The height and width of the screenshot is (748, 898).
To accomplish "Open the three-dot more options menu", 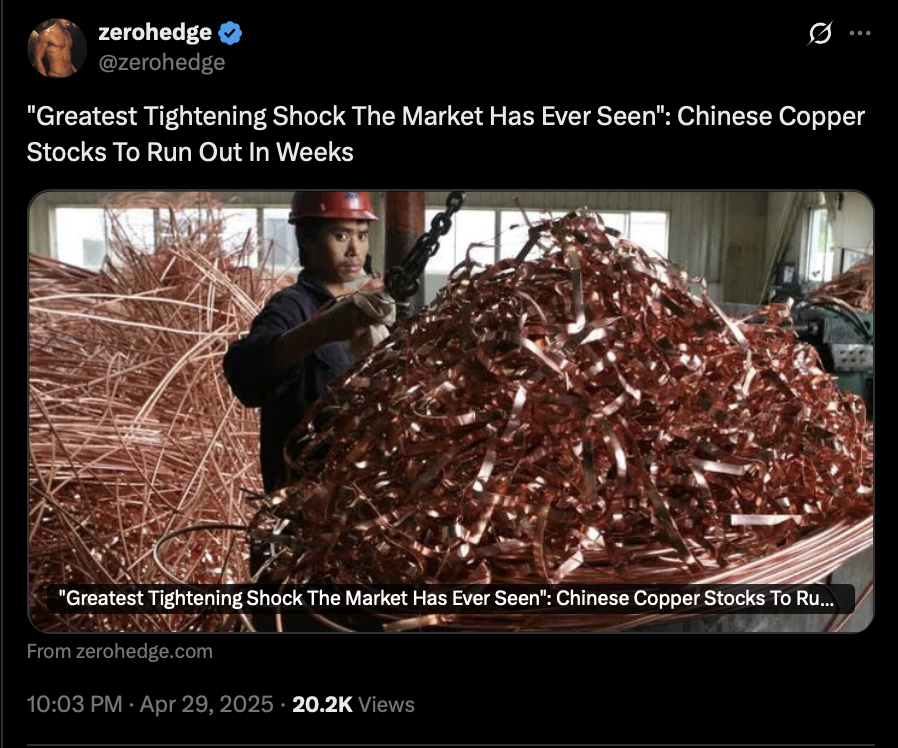I will point(860,33).
